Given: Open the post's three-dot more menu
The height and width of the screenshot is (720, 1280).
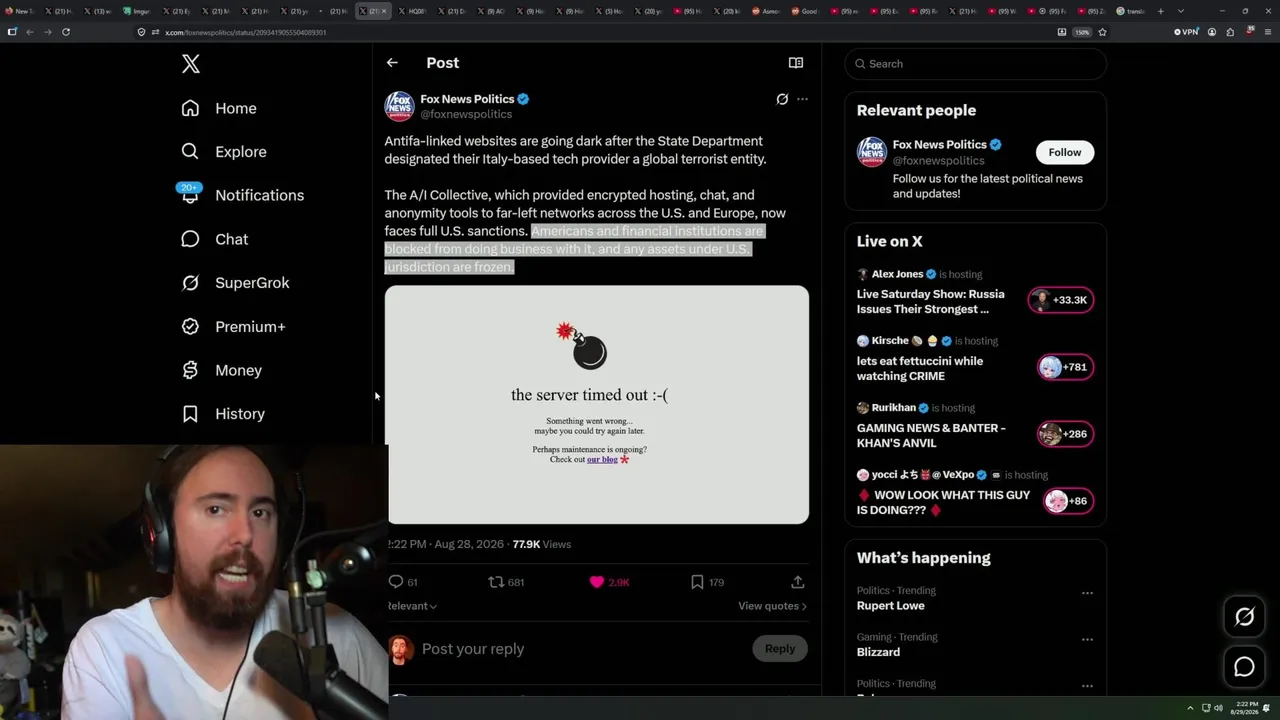Looking at the screenshot, I should 802,99.
